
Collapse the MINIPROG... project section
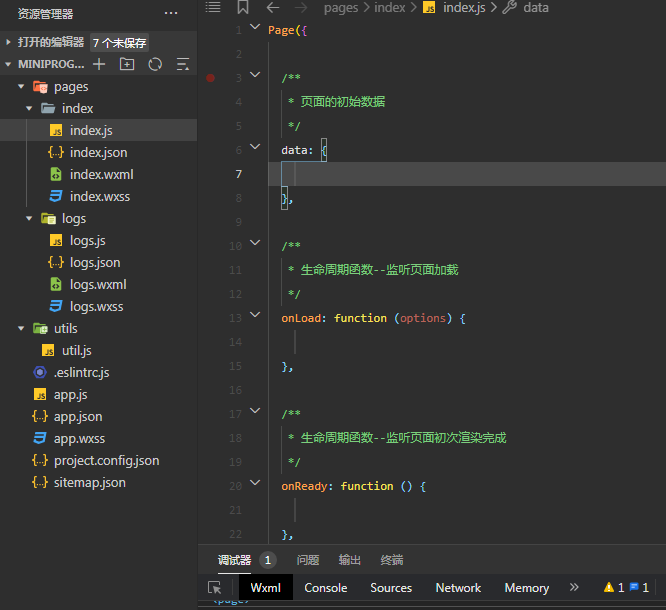[x=8, y=64]
